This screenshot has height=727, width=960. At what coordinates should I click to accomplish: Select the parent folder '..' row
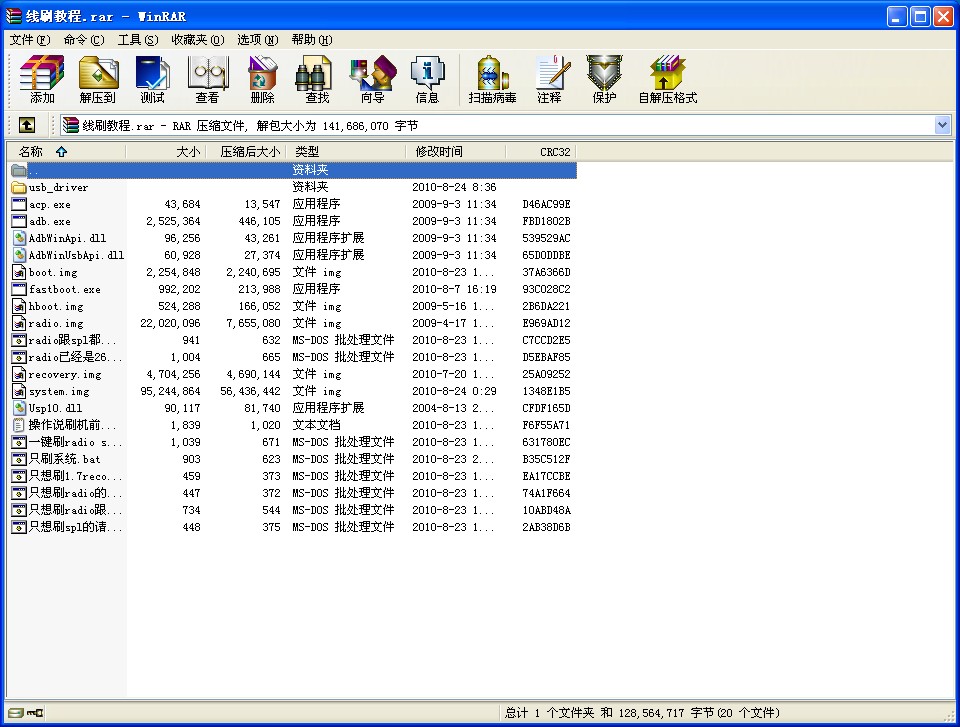click(x=293, y=170)
